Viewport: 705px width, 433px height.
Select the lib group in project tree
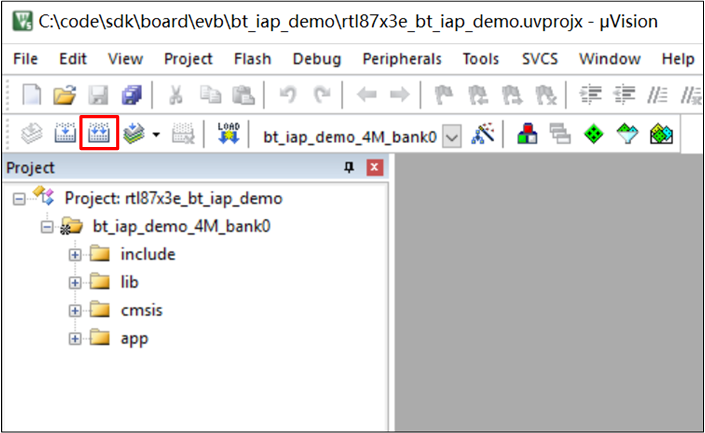pyautogui.click(x=129, y=282)
